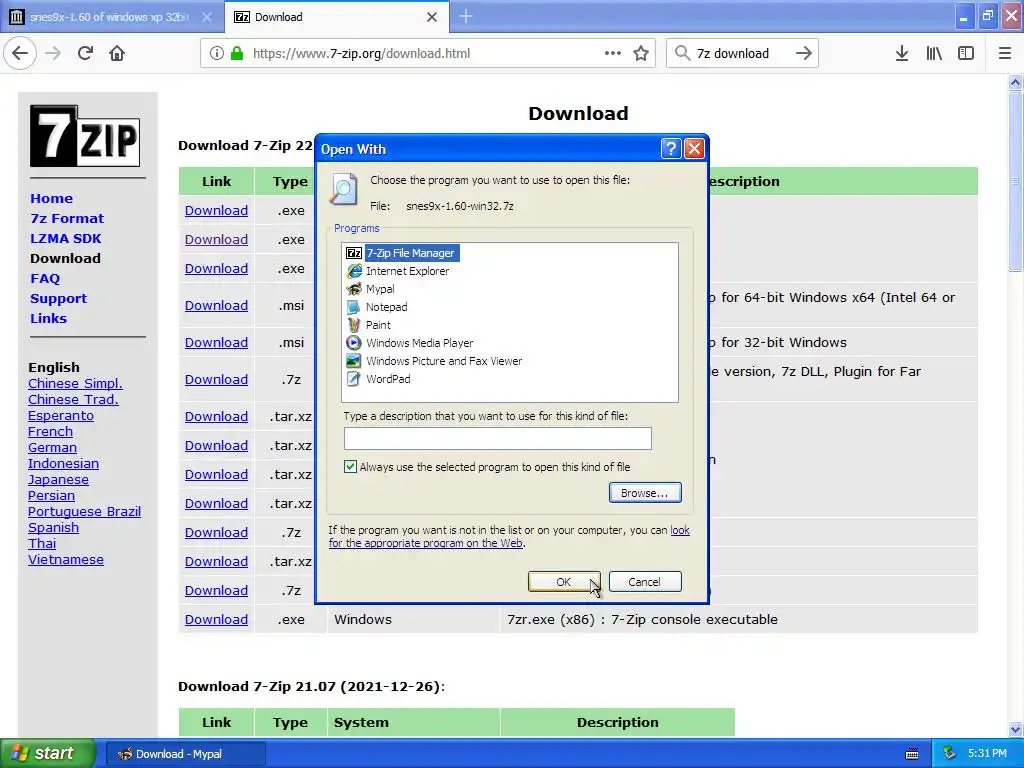
Task: Open the Library bookshelf icon
Action: tap(934, 54)
